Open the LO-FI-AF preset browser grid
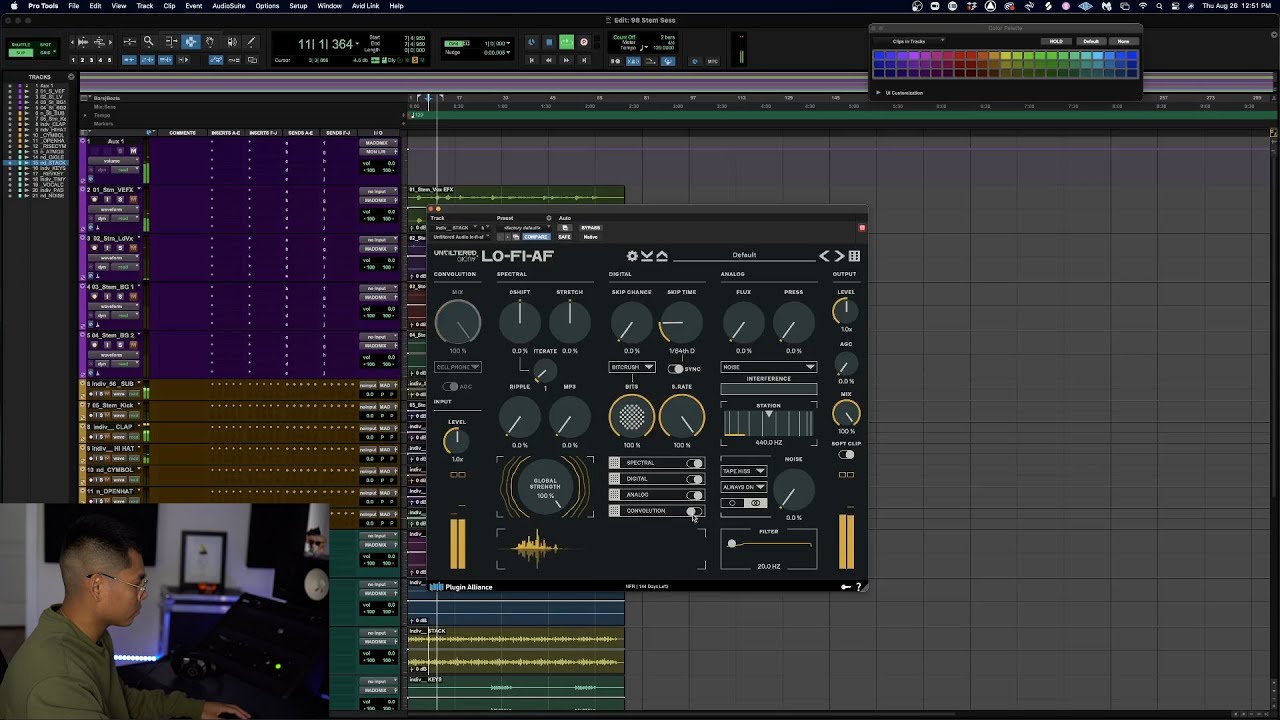The height and width of the screenshot is (720, 1280). (854, 256)
